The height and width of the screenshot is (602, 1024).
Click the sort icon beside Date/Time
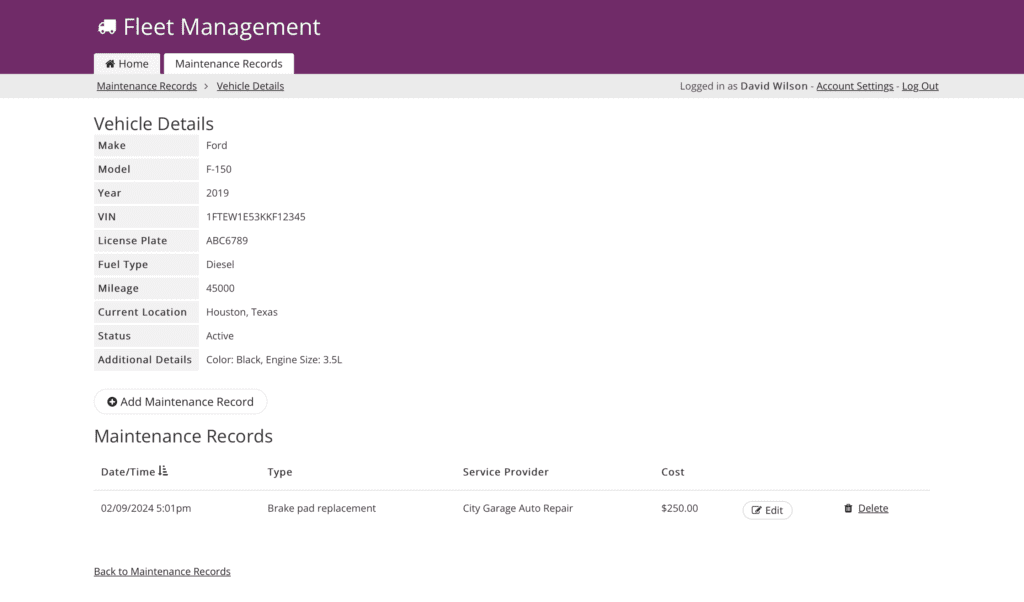tap(163, 471)
